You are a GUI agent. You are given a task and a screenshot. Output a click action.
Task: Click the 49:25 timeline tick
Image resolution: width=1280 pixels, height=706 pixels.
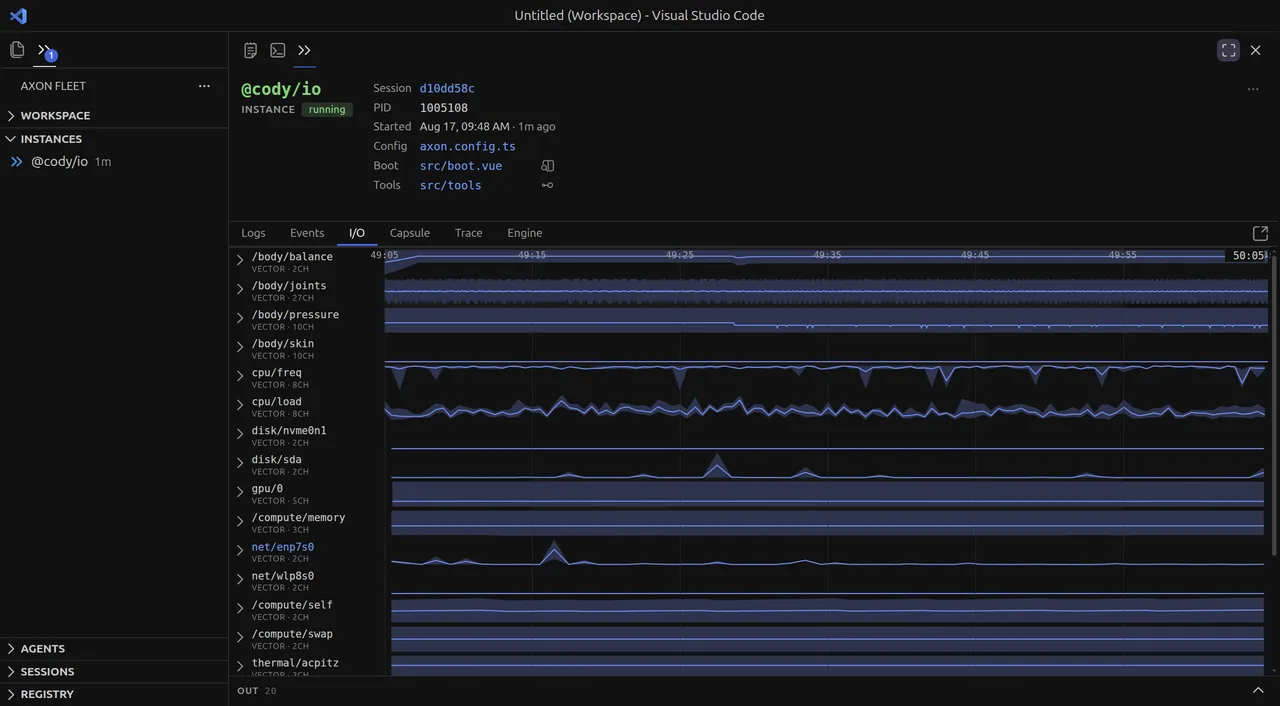pyautogui.click(x=680, y=255)
